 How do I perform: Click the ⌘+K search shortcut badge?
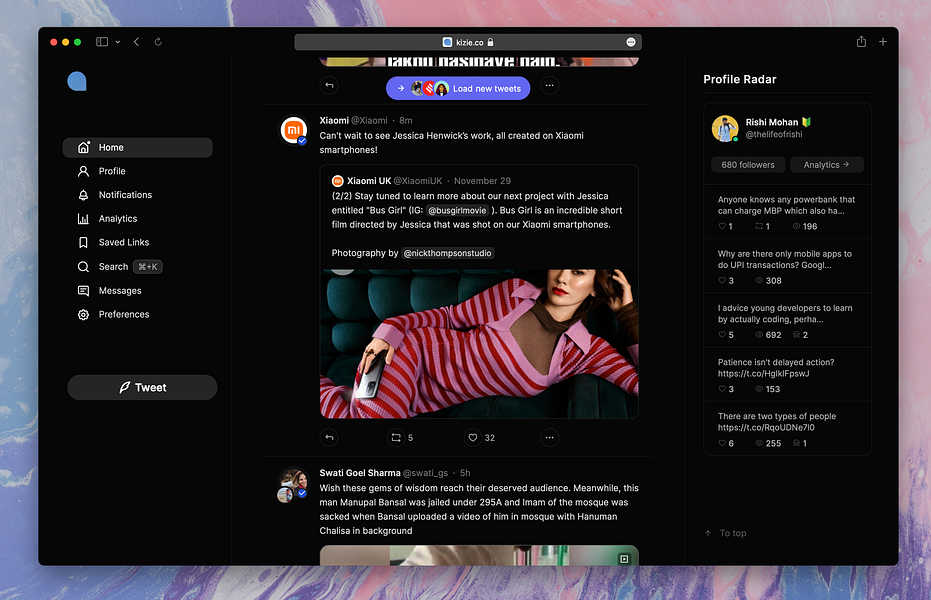tap(148, 267)
